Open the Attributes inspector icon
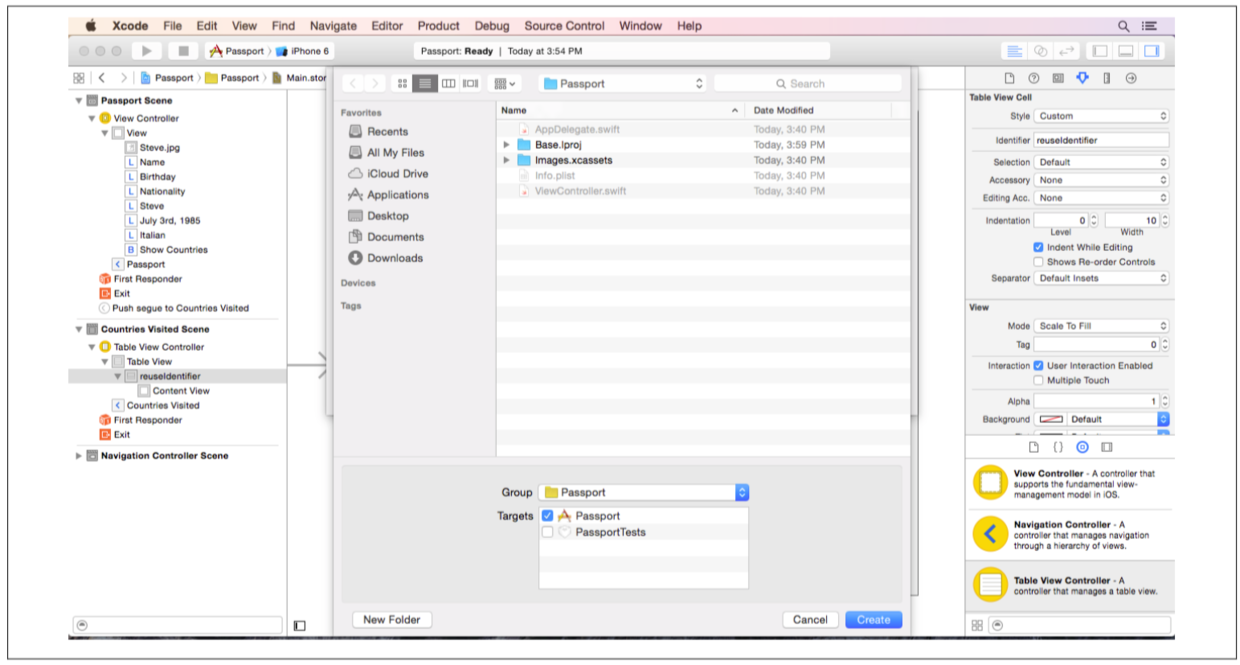 1082,78
